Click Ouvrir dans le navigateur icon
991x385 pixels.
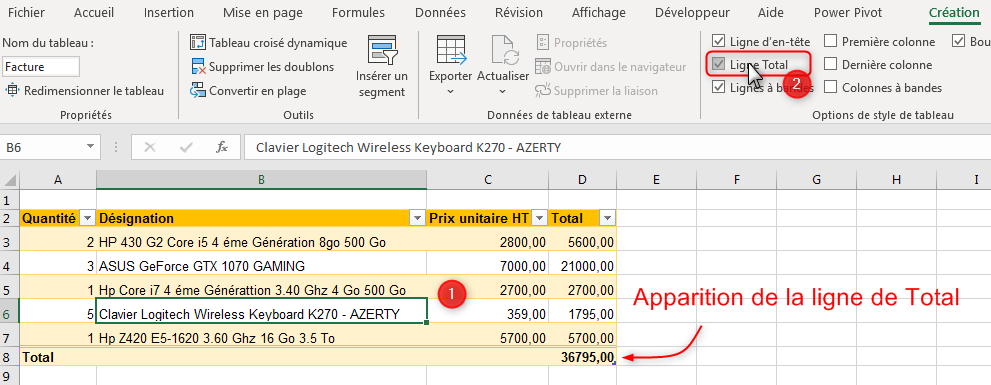click(x=543, y=66)
